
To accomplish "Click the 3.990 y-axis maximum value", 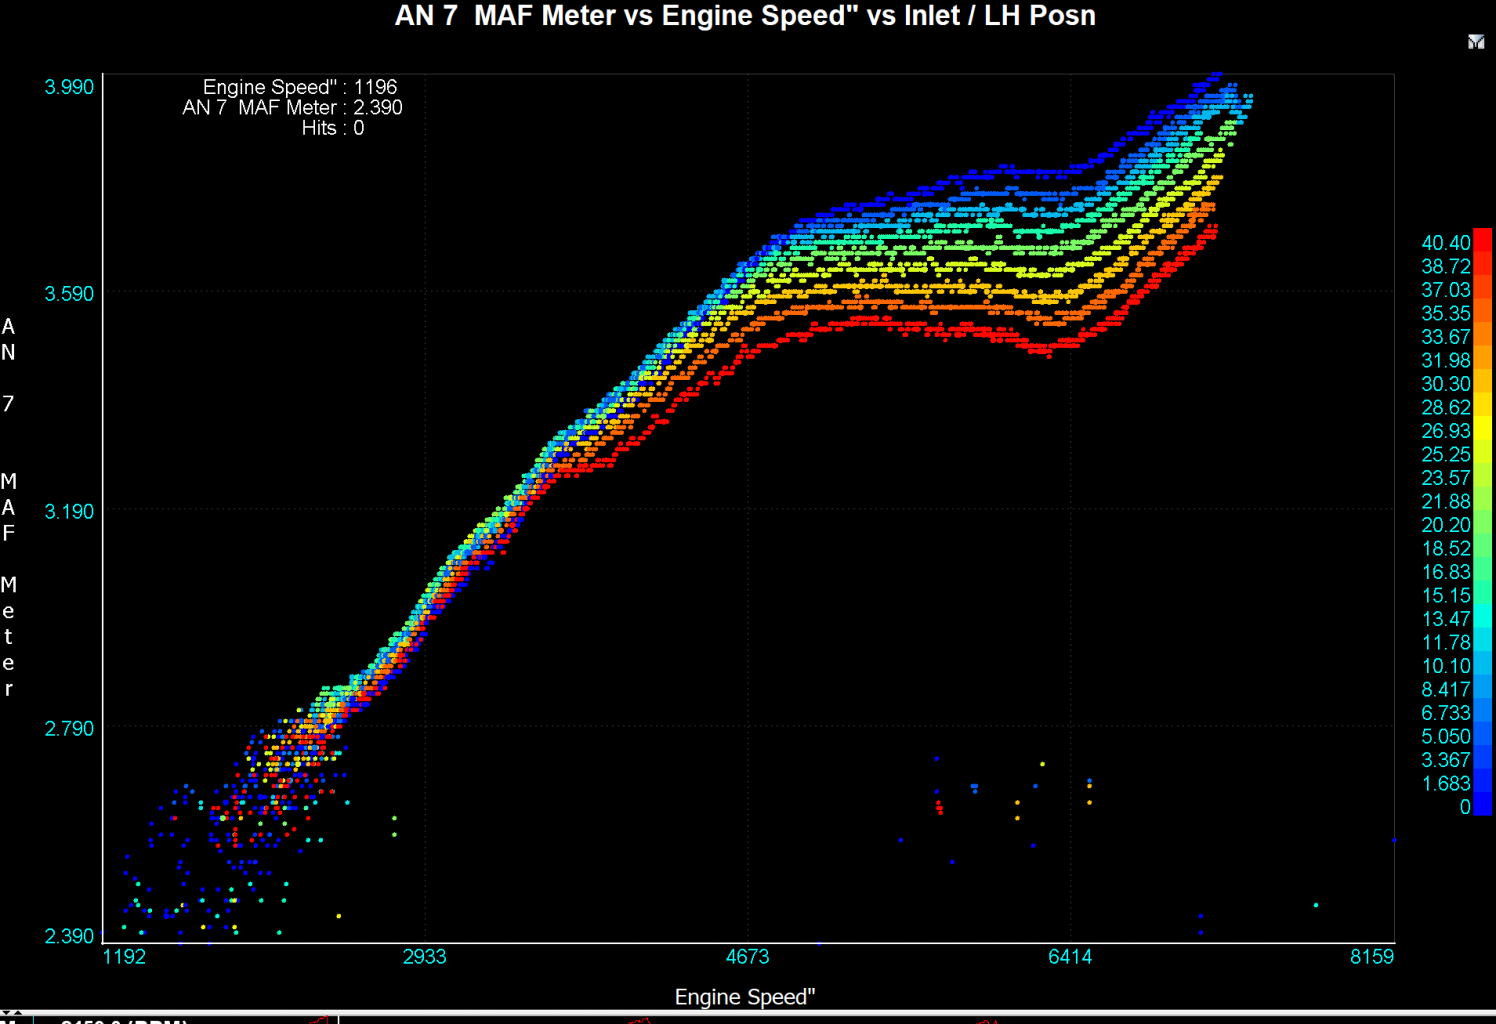I will 69,87.
